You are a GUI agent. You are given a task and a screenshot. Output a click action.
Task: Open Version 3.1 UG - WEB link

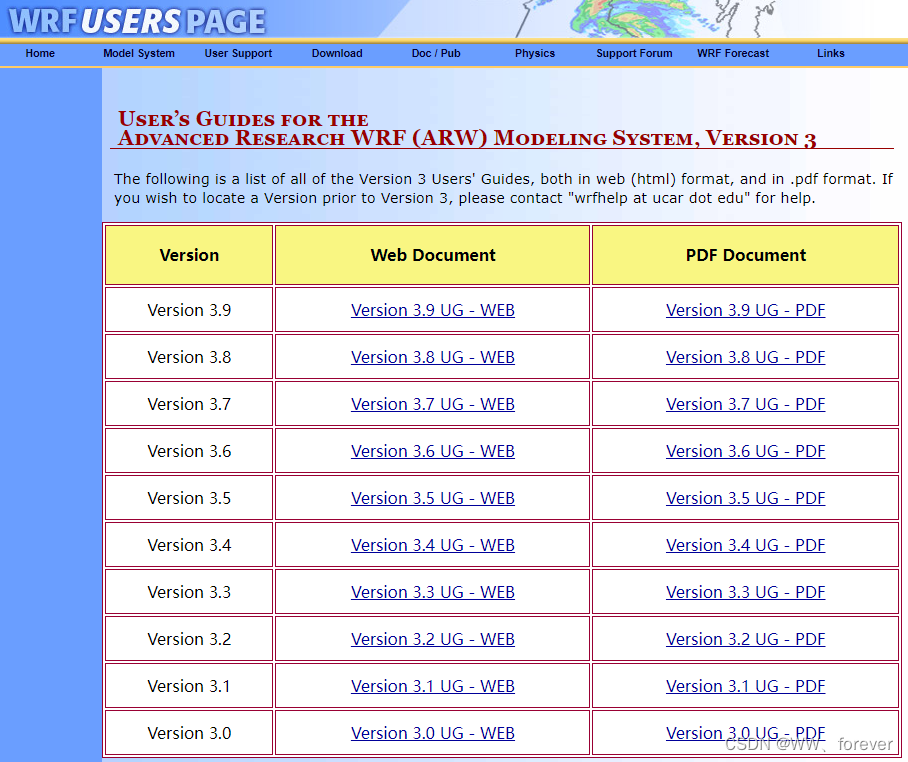click(x=433, y=686)
